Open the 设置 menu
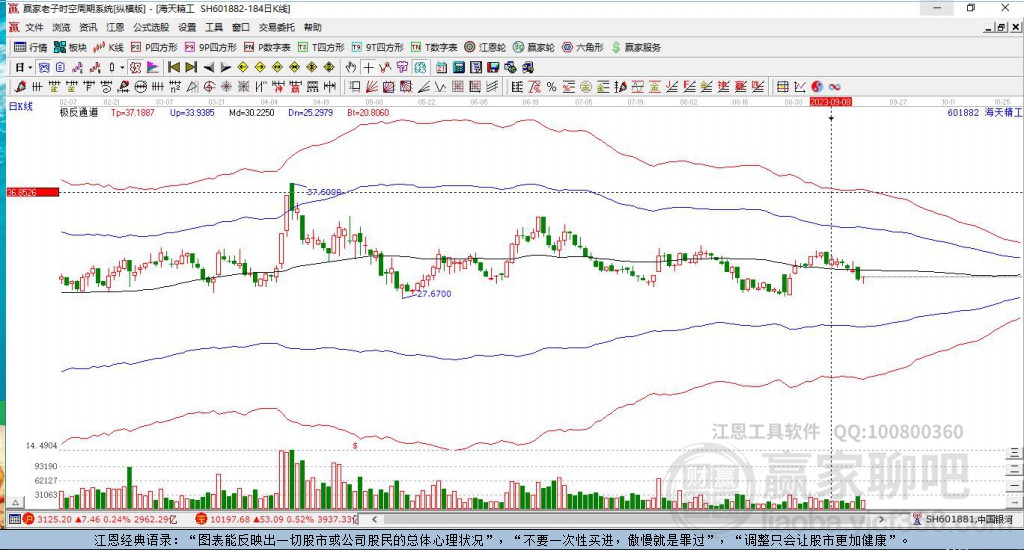1024x550 pixels. pyautogui.click(x=187, y=27)
